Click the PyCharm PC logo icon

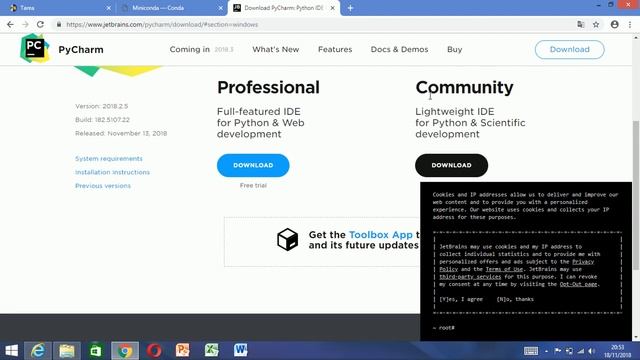35,49
